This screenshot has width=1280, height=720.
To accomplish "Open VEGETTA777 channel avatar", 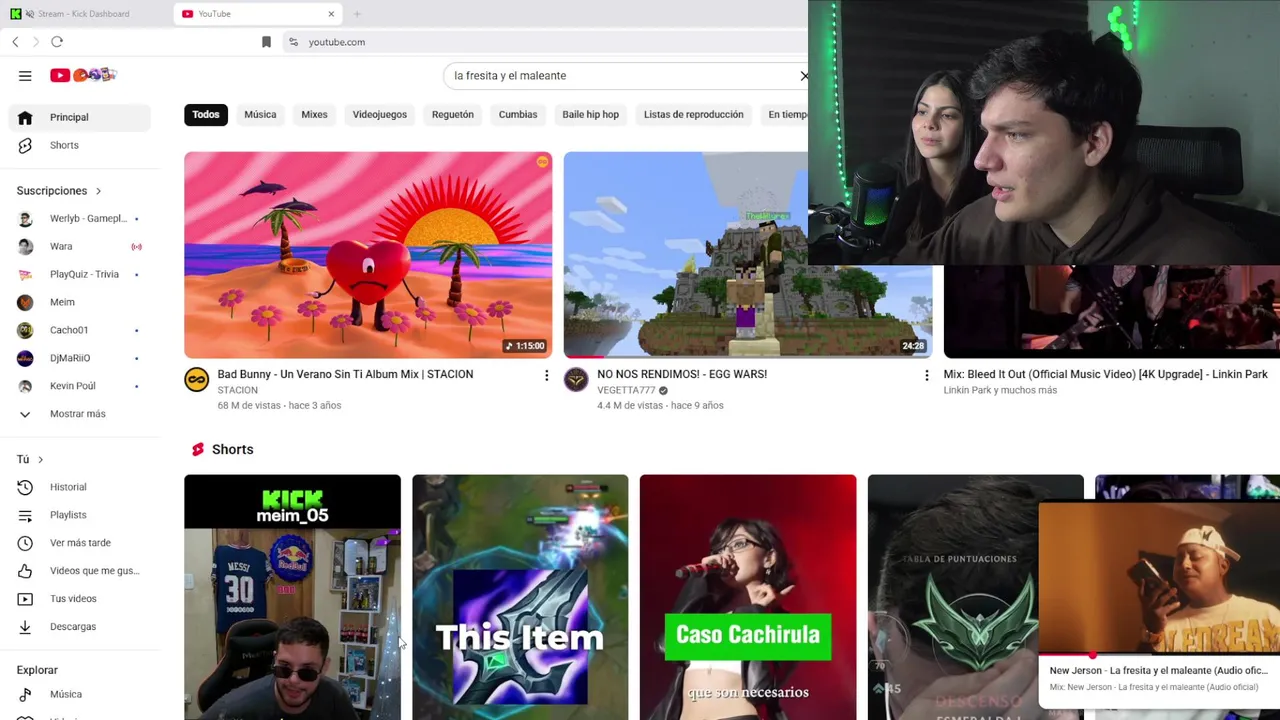I will pos(576,380).
